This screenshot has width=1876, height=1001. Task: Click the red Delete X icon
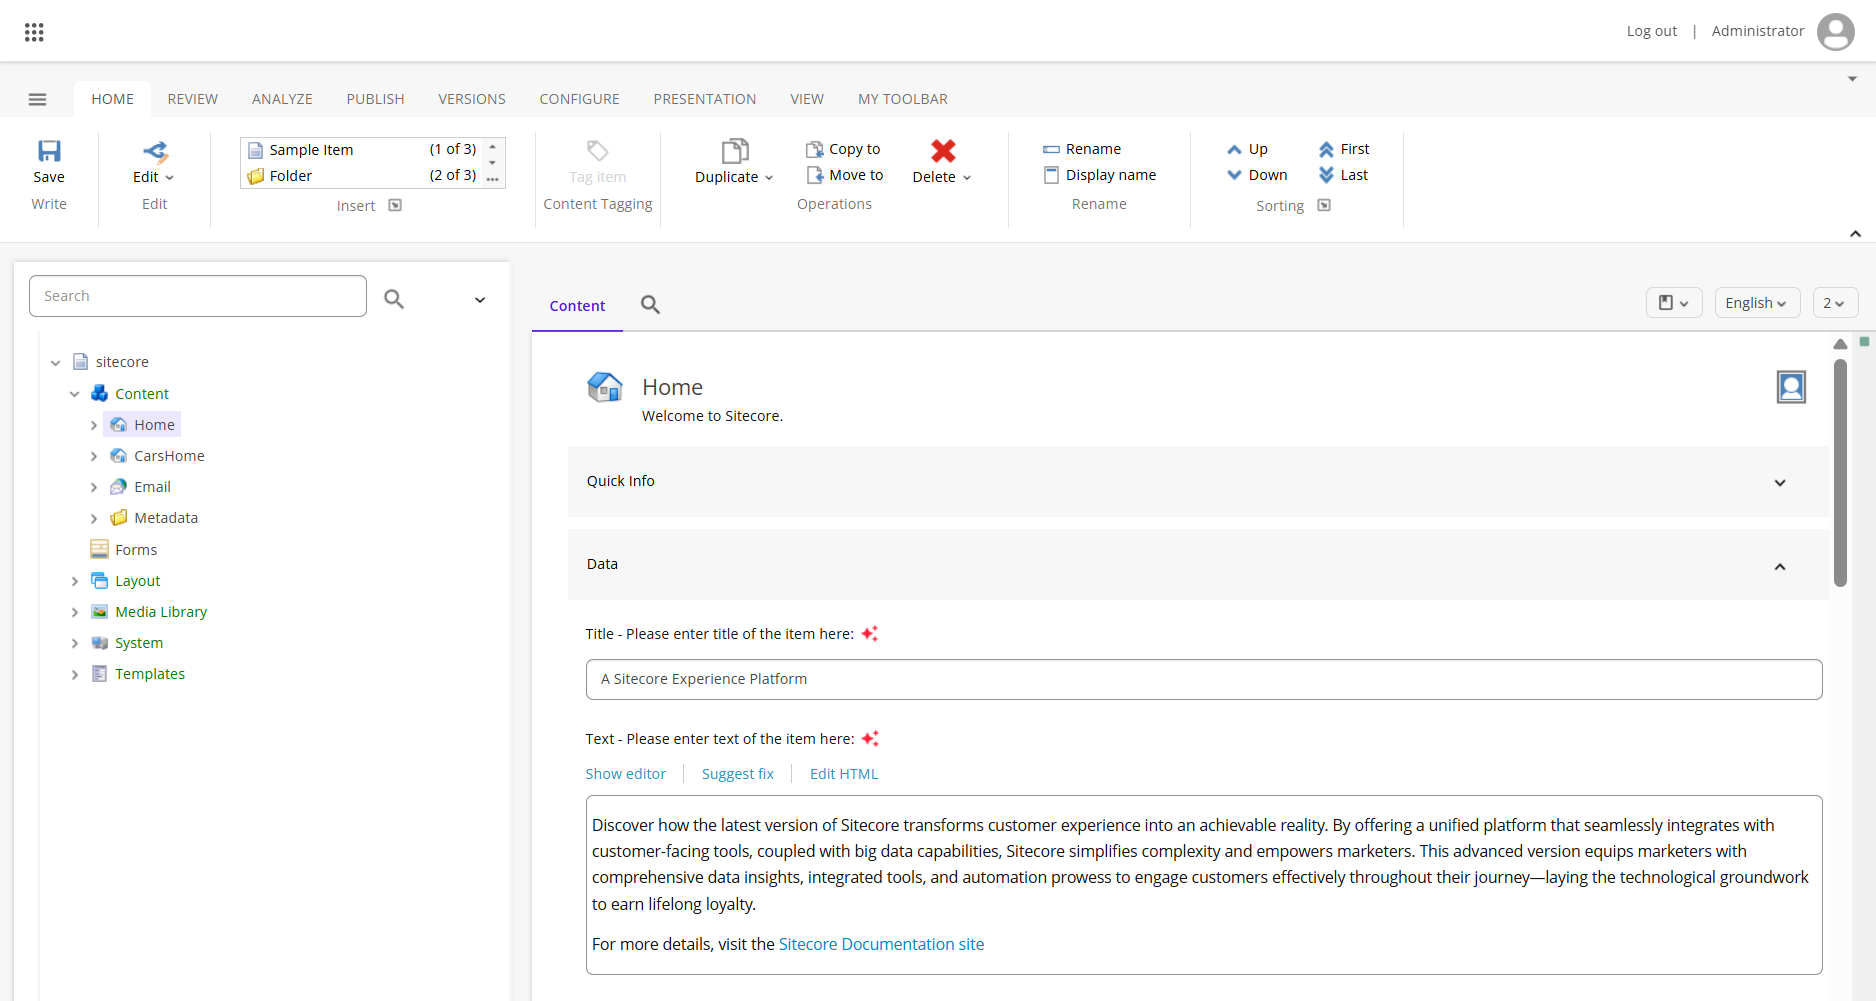point(943,151)
